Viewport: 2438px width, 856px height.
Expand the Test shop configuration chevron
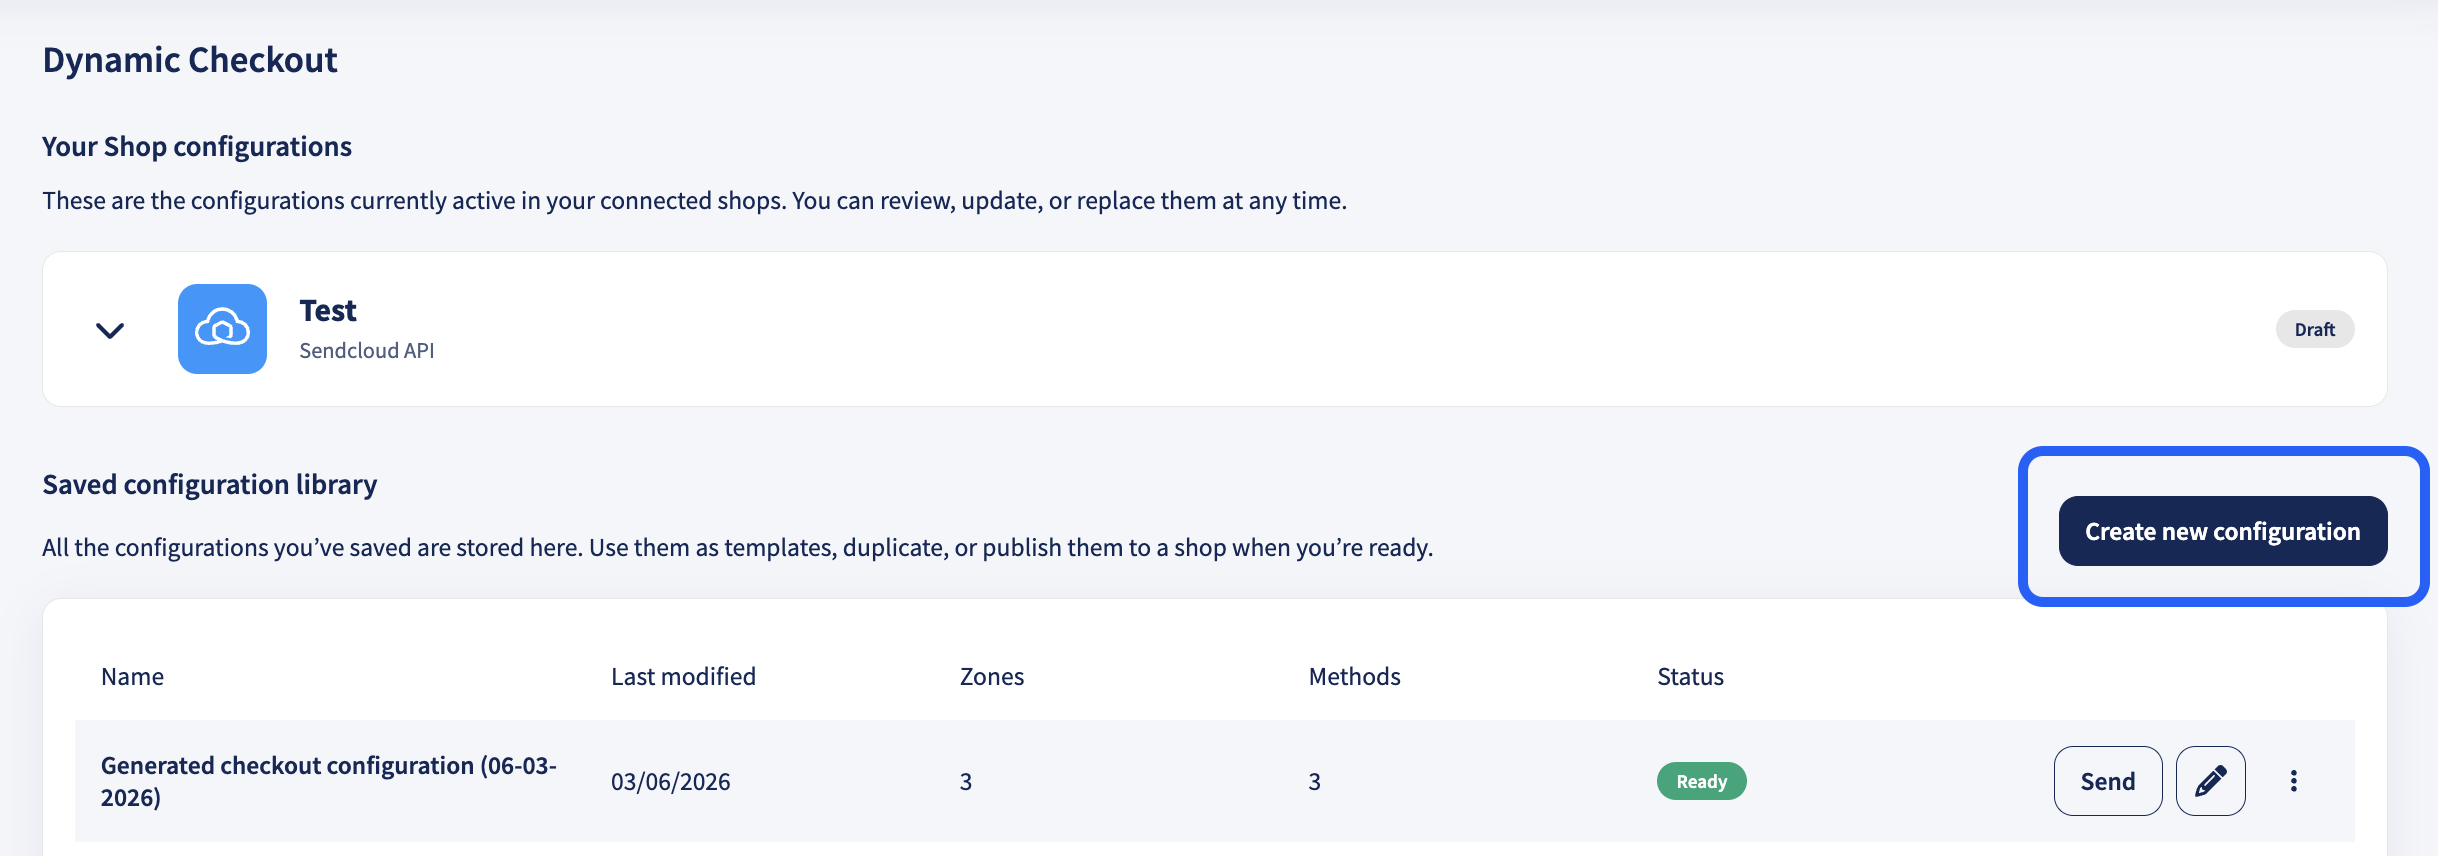pyautogui.click(x=110, y=330)
